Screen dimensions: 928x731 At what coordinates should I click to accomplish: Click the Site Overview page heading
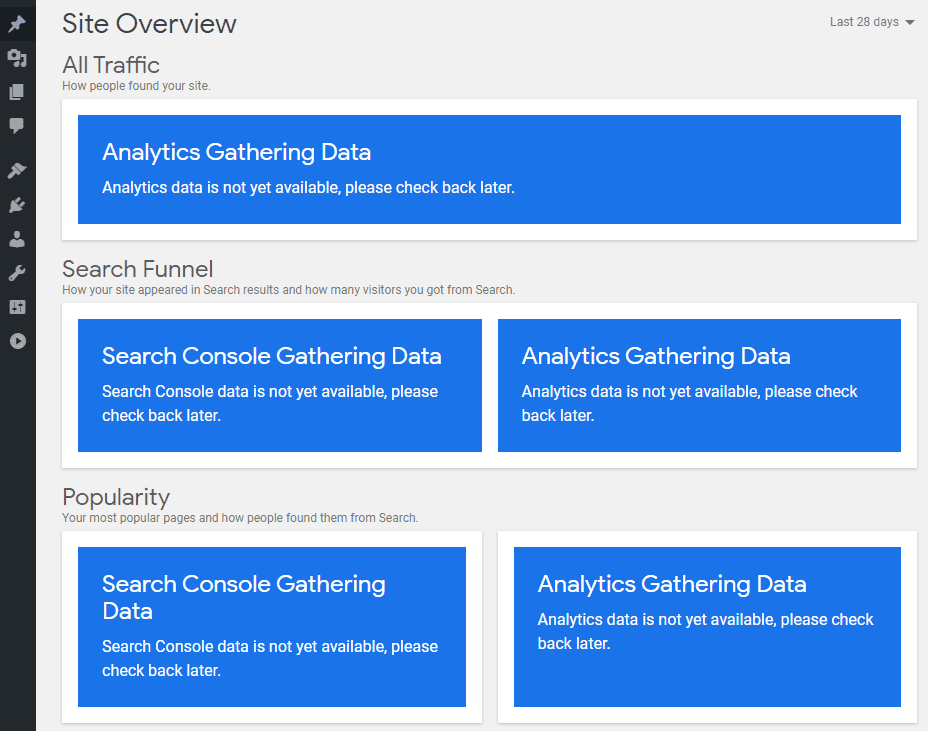[149, 23]
